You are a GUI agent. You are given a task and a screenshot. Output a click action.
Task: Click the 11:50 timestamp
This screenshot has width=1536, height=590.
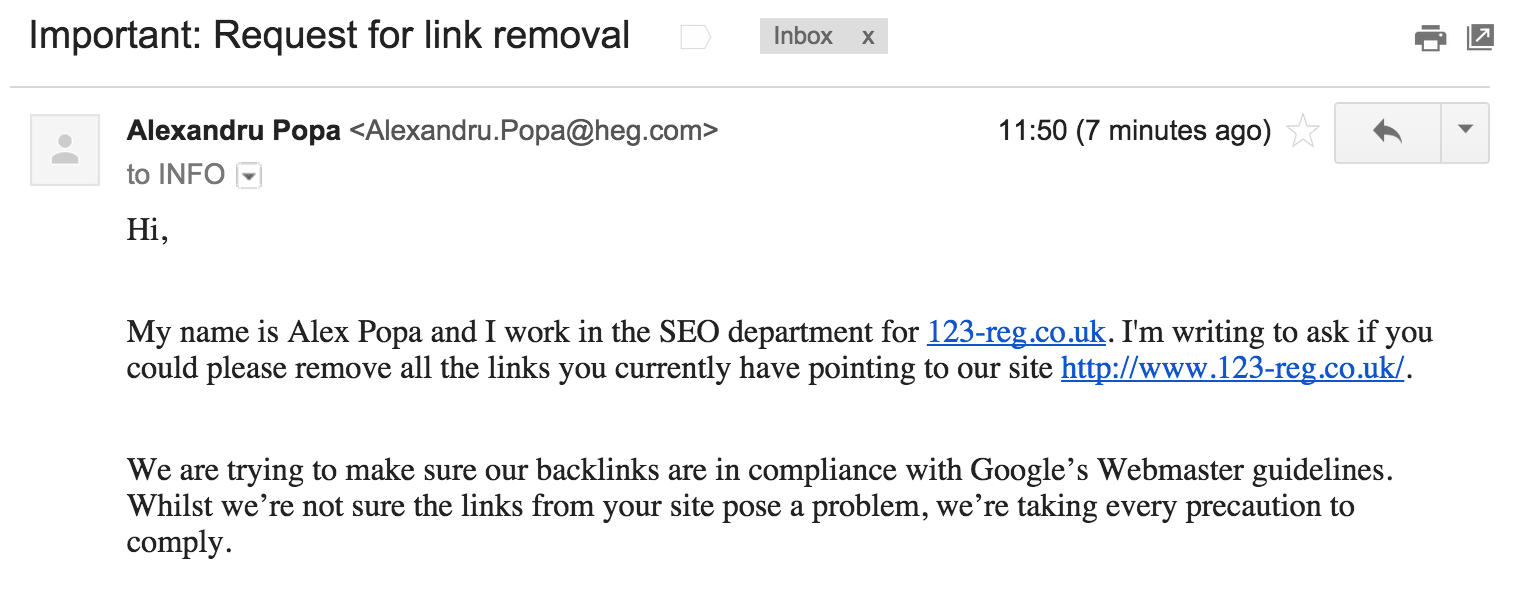[x=1135, y=131]
